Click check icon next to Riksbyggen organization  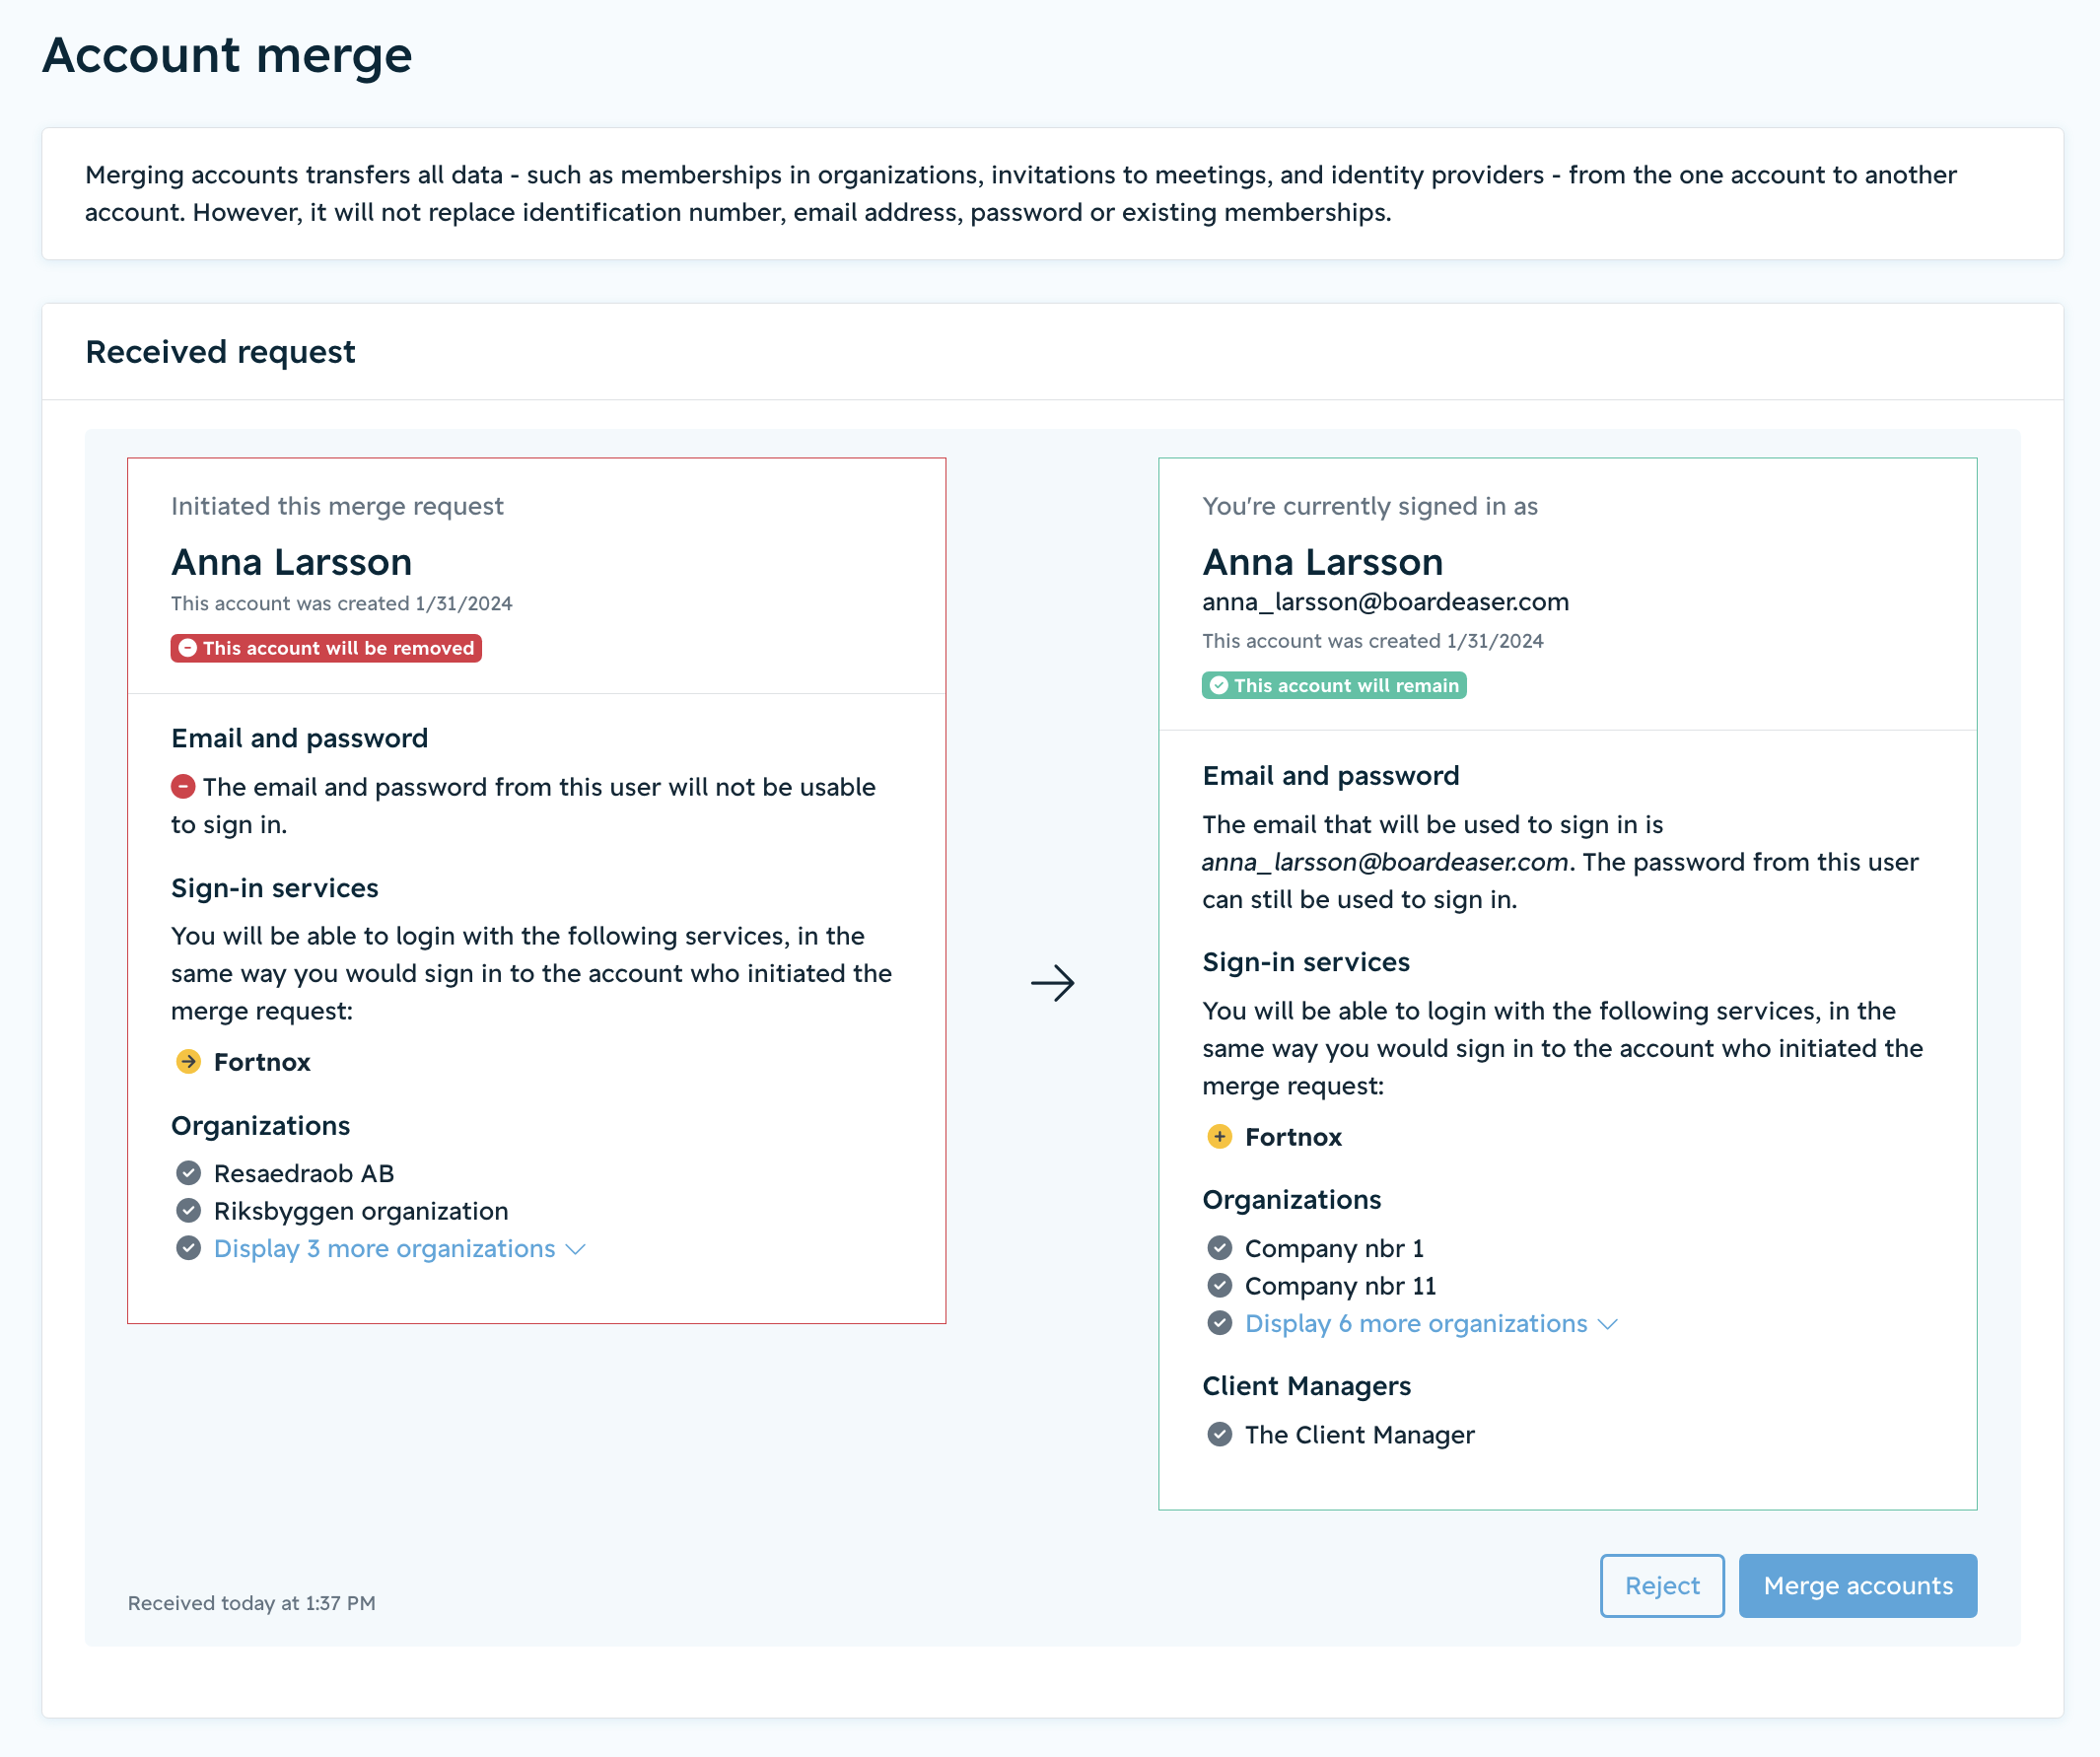point(188,1210)
